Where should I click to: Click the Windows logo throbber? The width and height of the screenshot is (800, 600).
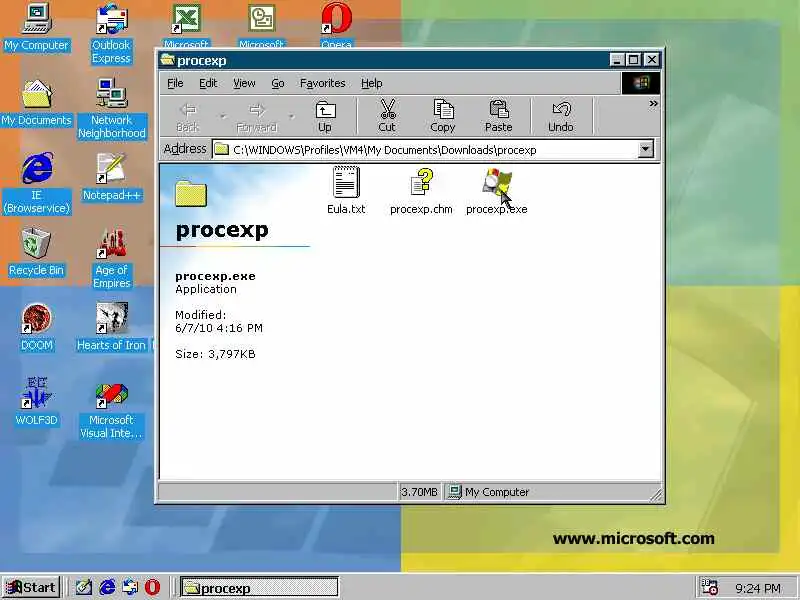click(641, 83)
